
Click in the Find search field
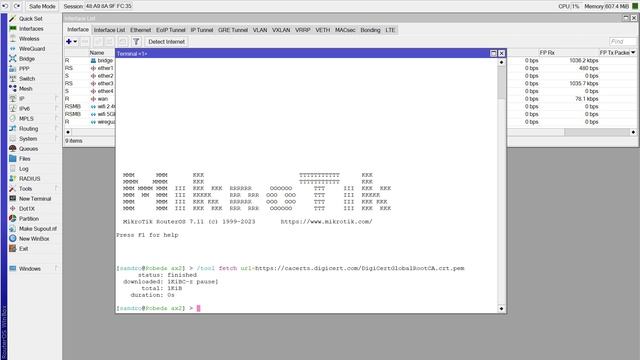(x=622, y=42)
